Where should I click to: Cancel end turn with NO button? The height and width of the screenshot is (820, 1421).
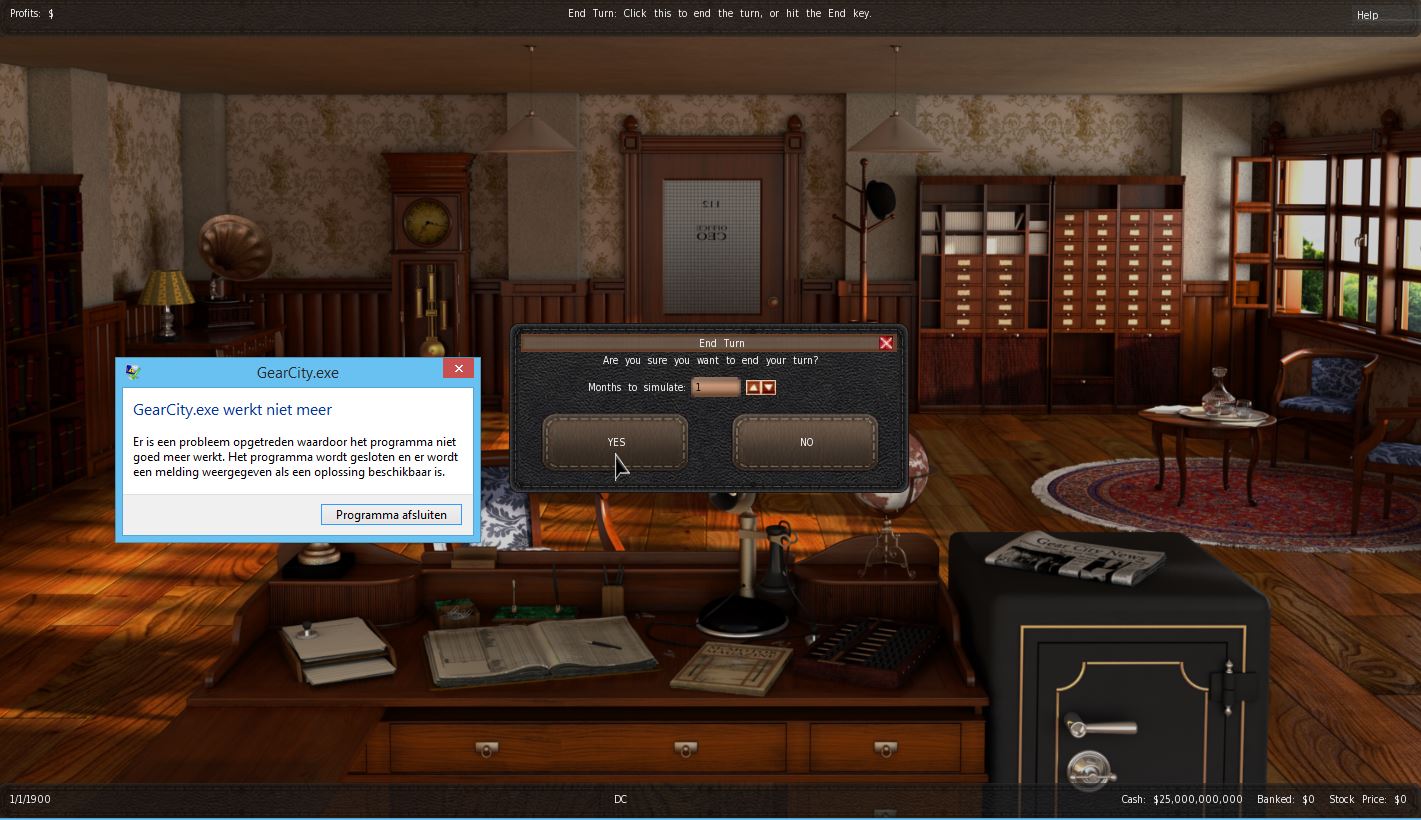click(805, 442)
